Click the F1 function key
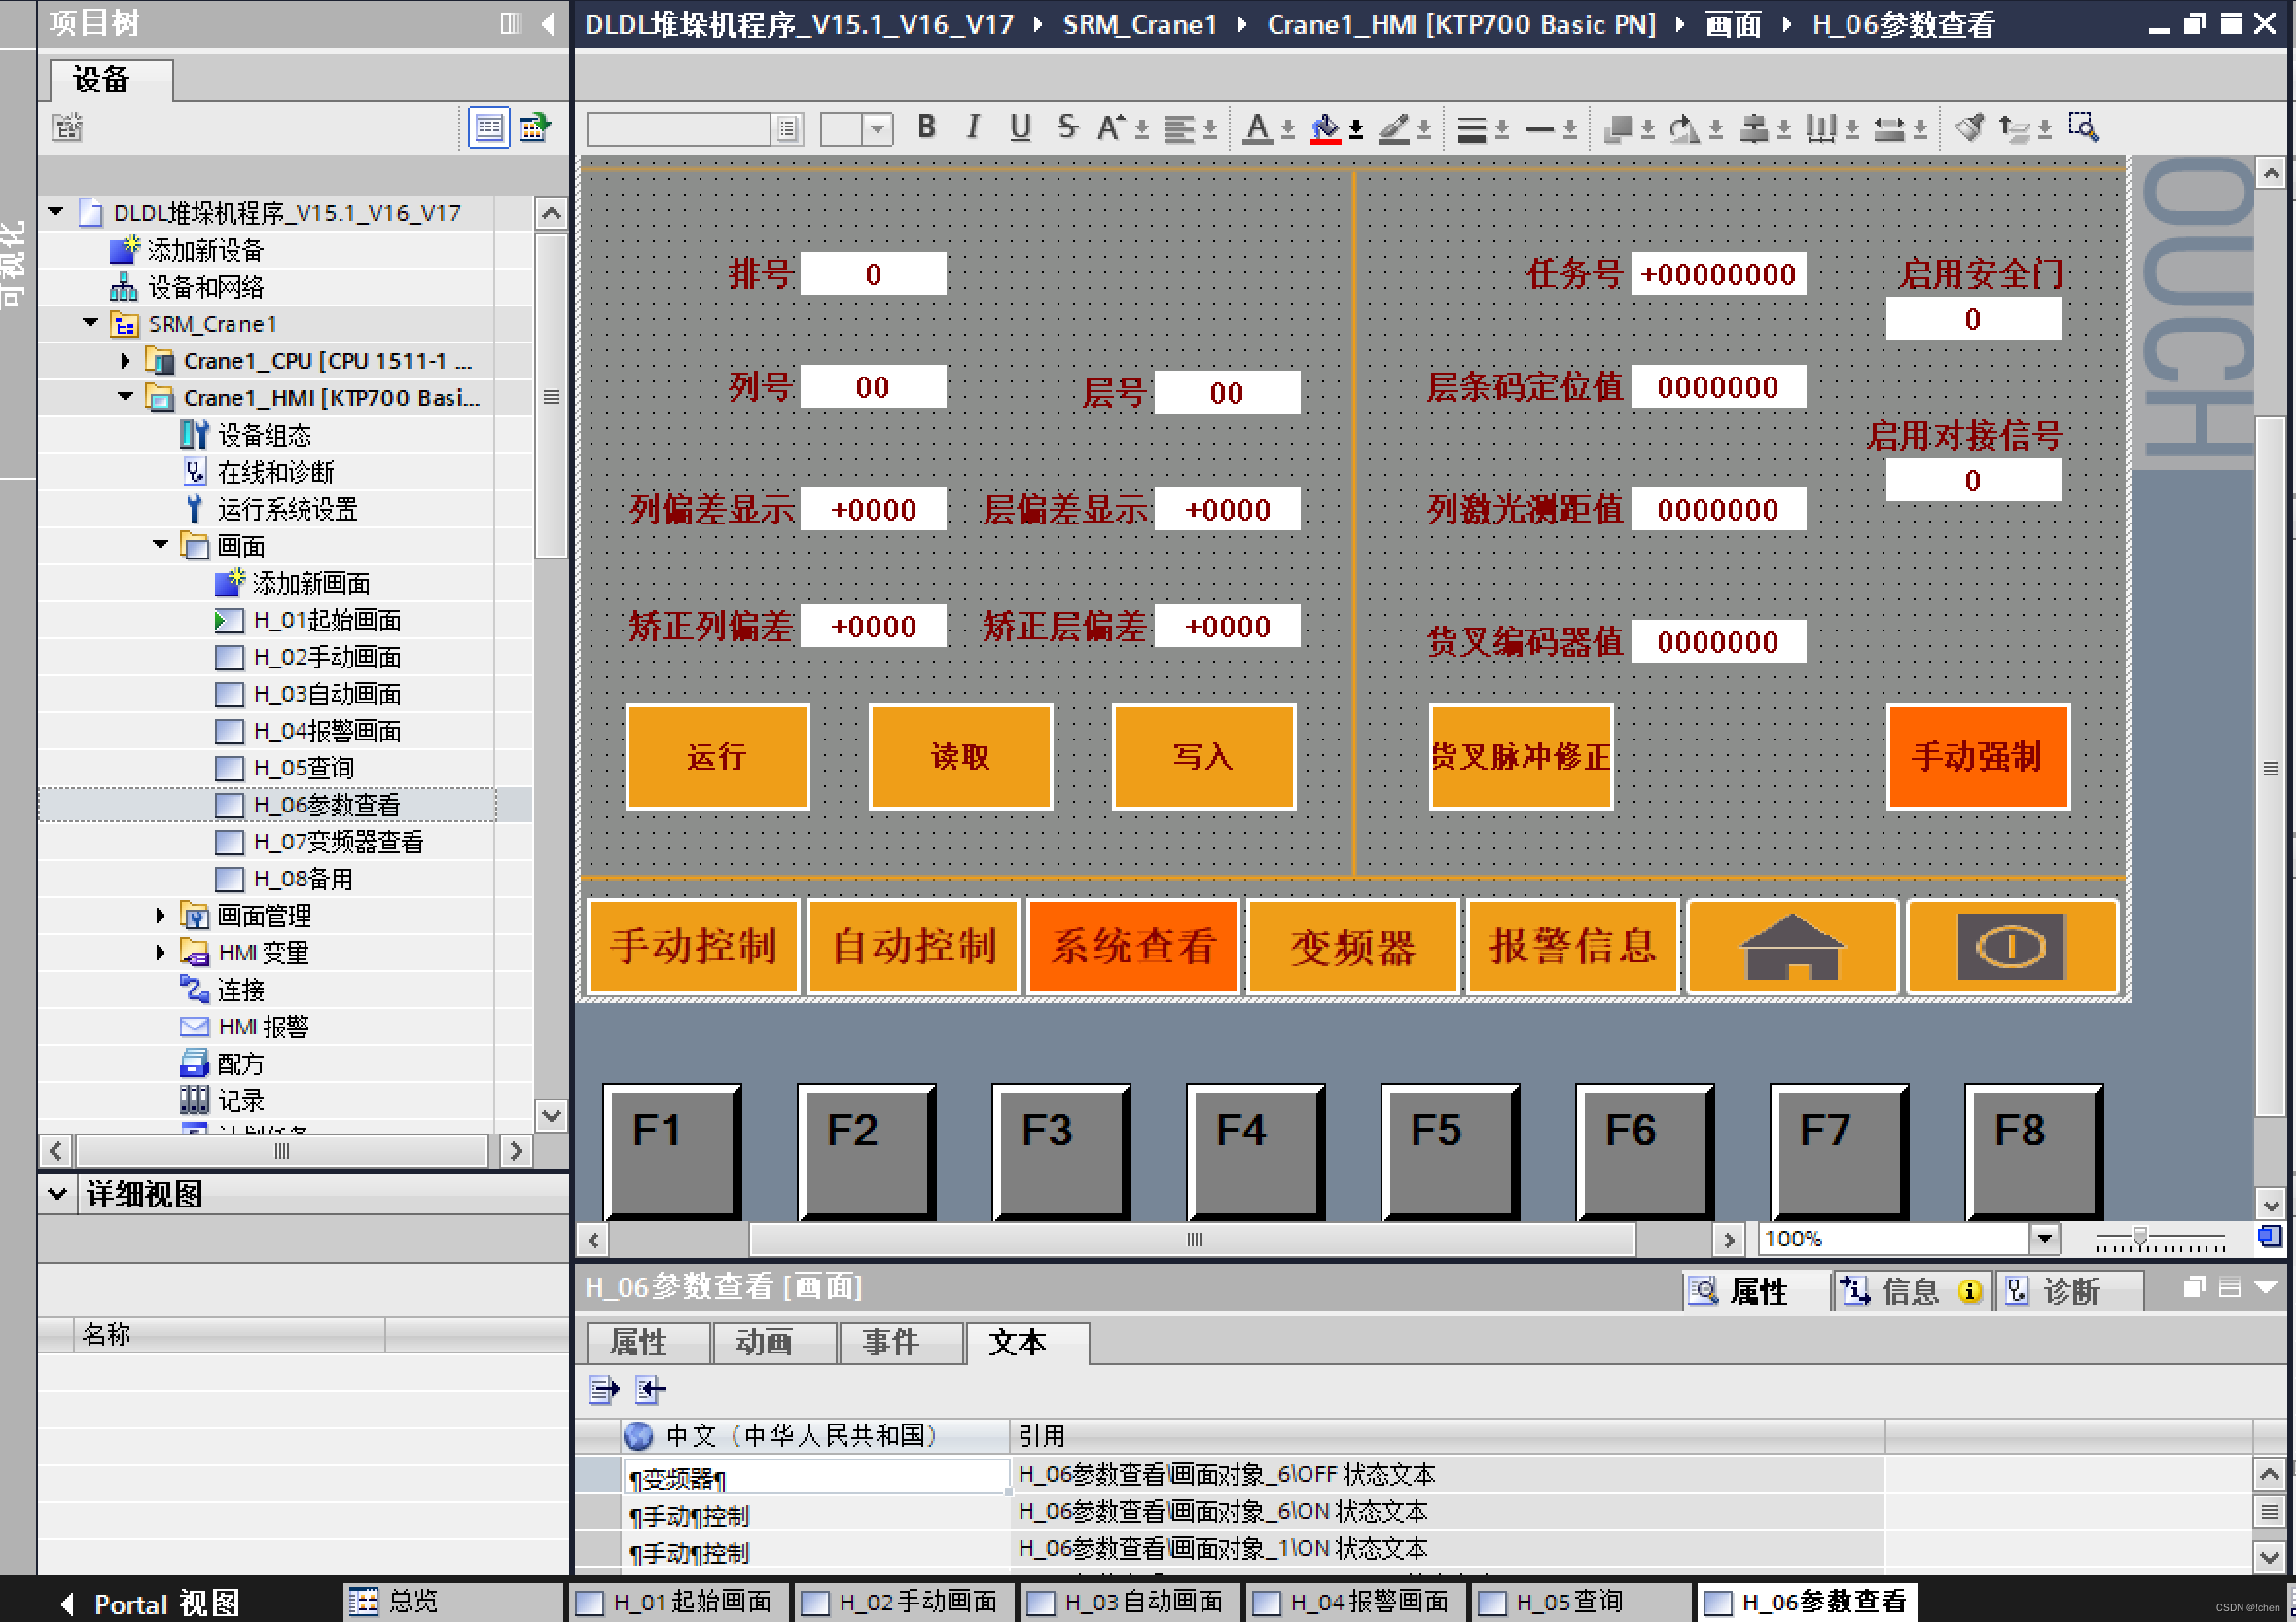The height and width of the screenshot is (1622, 2296). (x=672, y=1150)
